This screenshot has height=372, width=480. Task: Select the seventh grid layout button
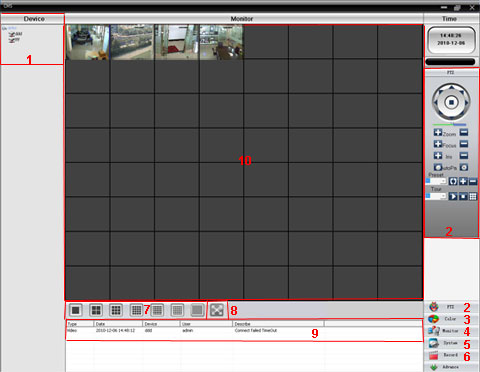[197, 310]
